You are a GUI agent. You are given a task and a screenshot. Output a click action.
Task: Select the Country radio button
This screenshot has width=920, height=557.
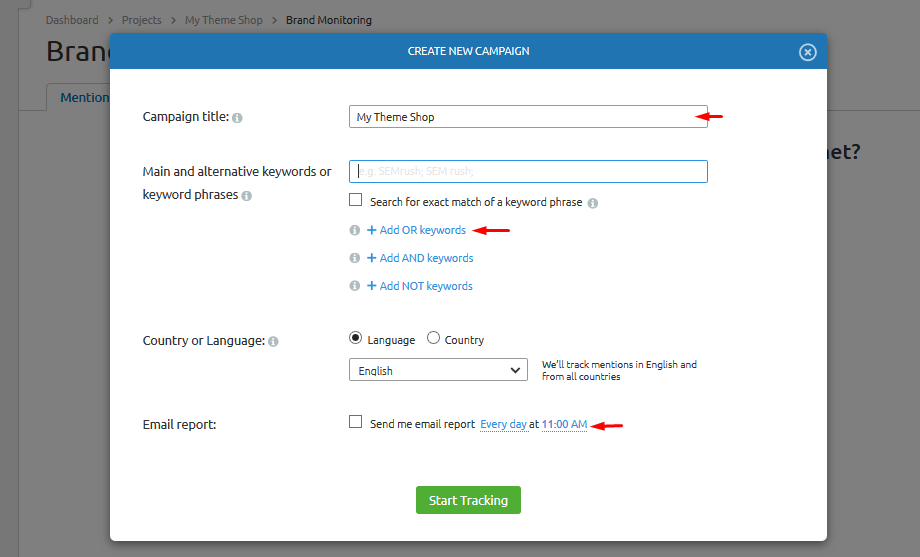(433, 338)
